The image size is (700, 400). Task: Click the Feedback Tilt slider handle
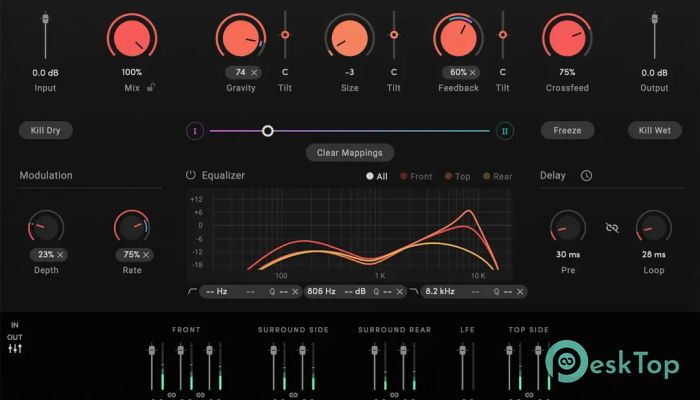(x=503, y=35)
